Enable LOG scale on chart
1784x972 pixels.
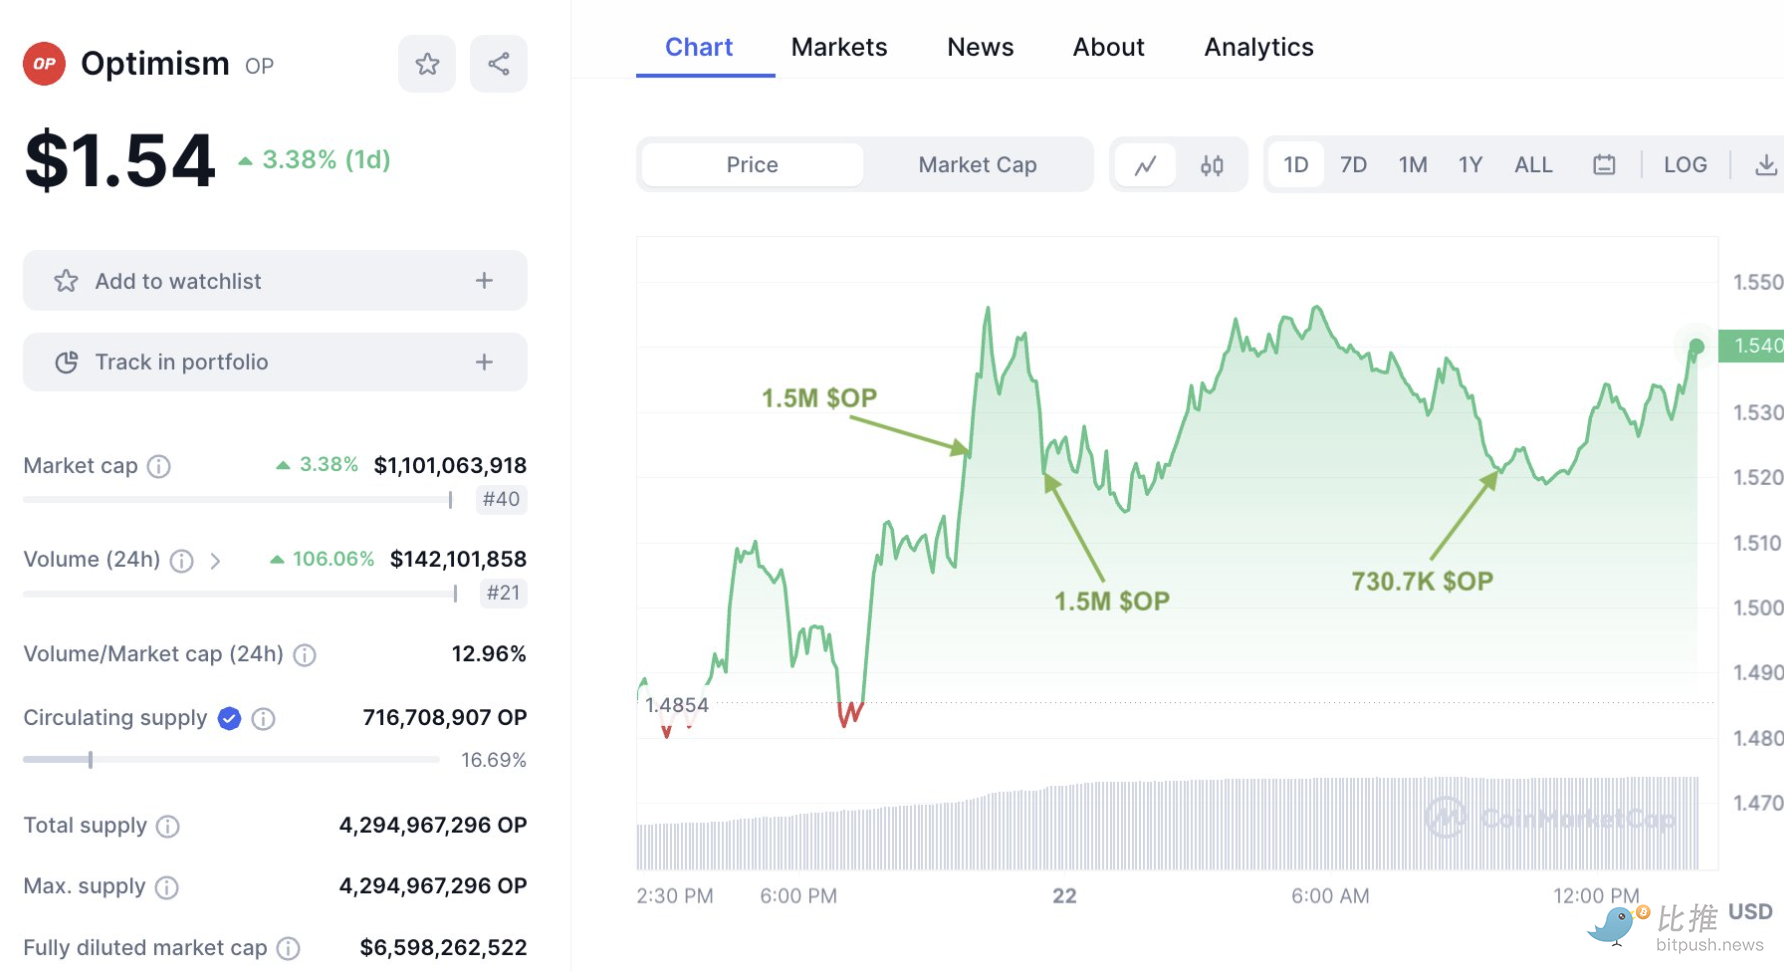coord(1685,165)
